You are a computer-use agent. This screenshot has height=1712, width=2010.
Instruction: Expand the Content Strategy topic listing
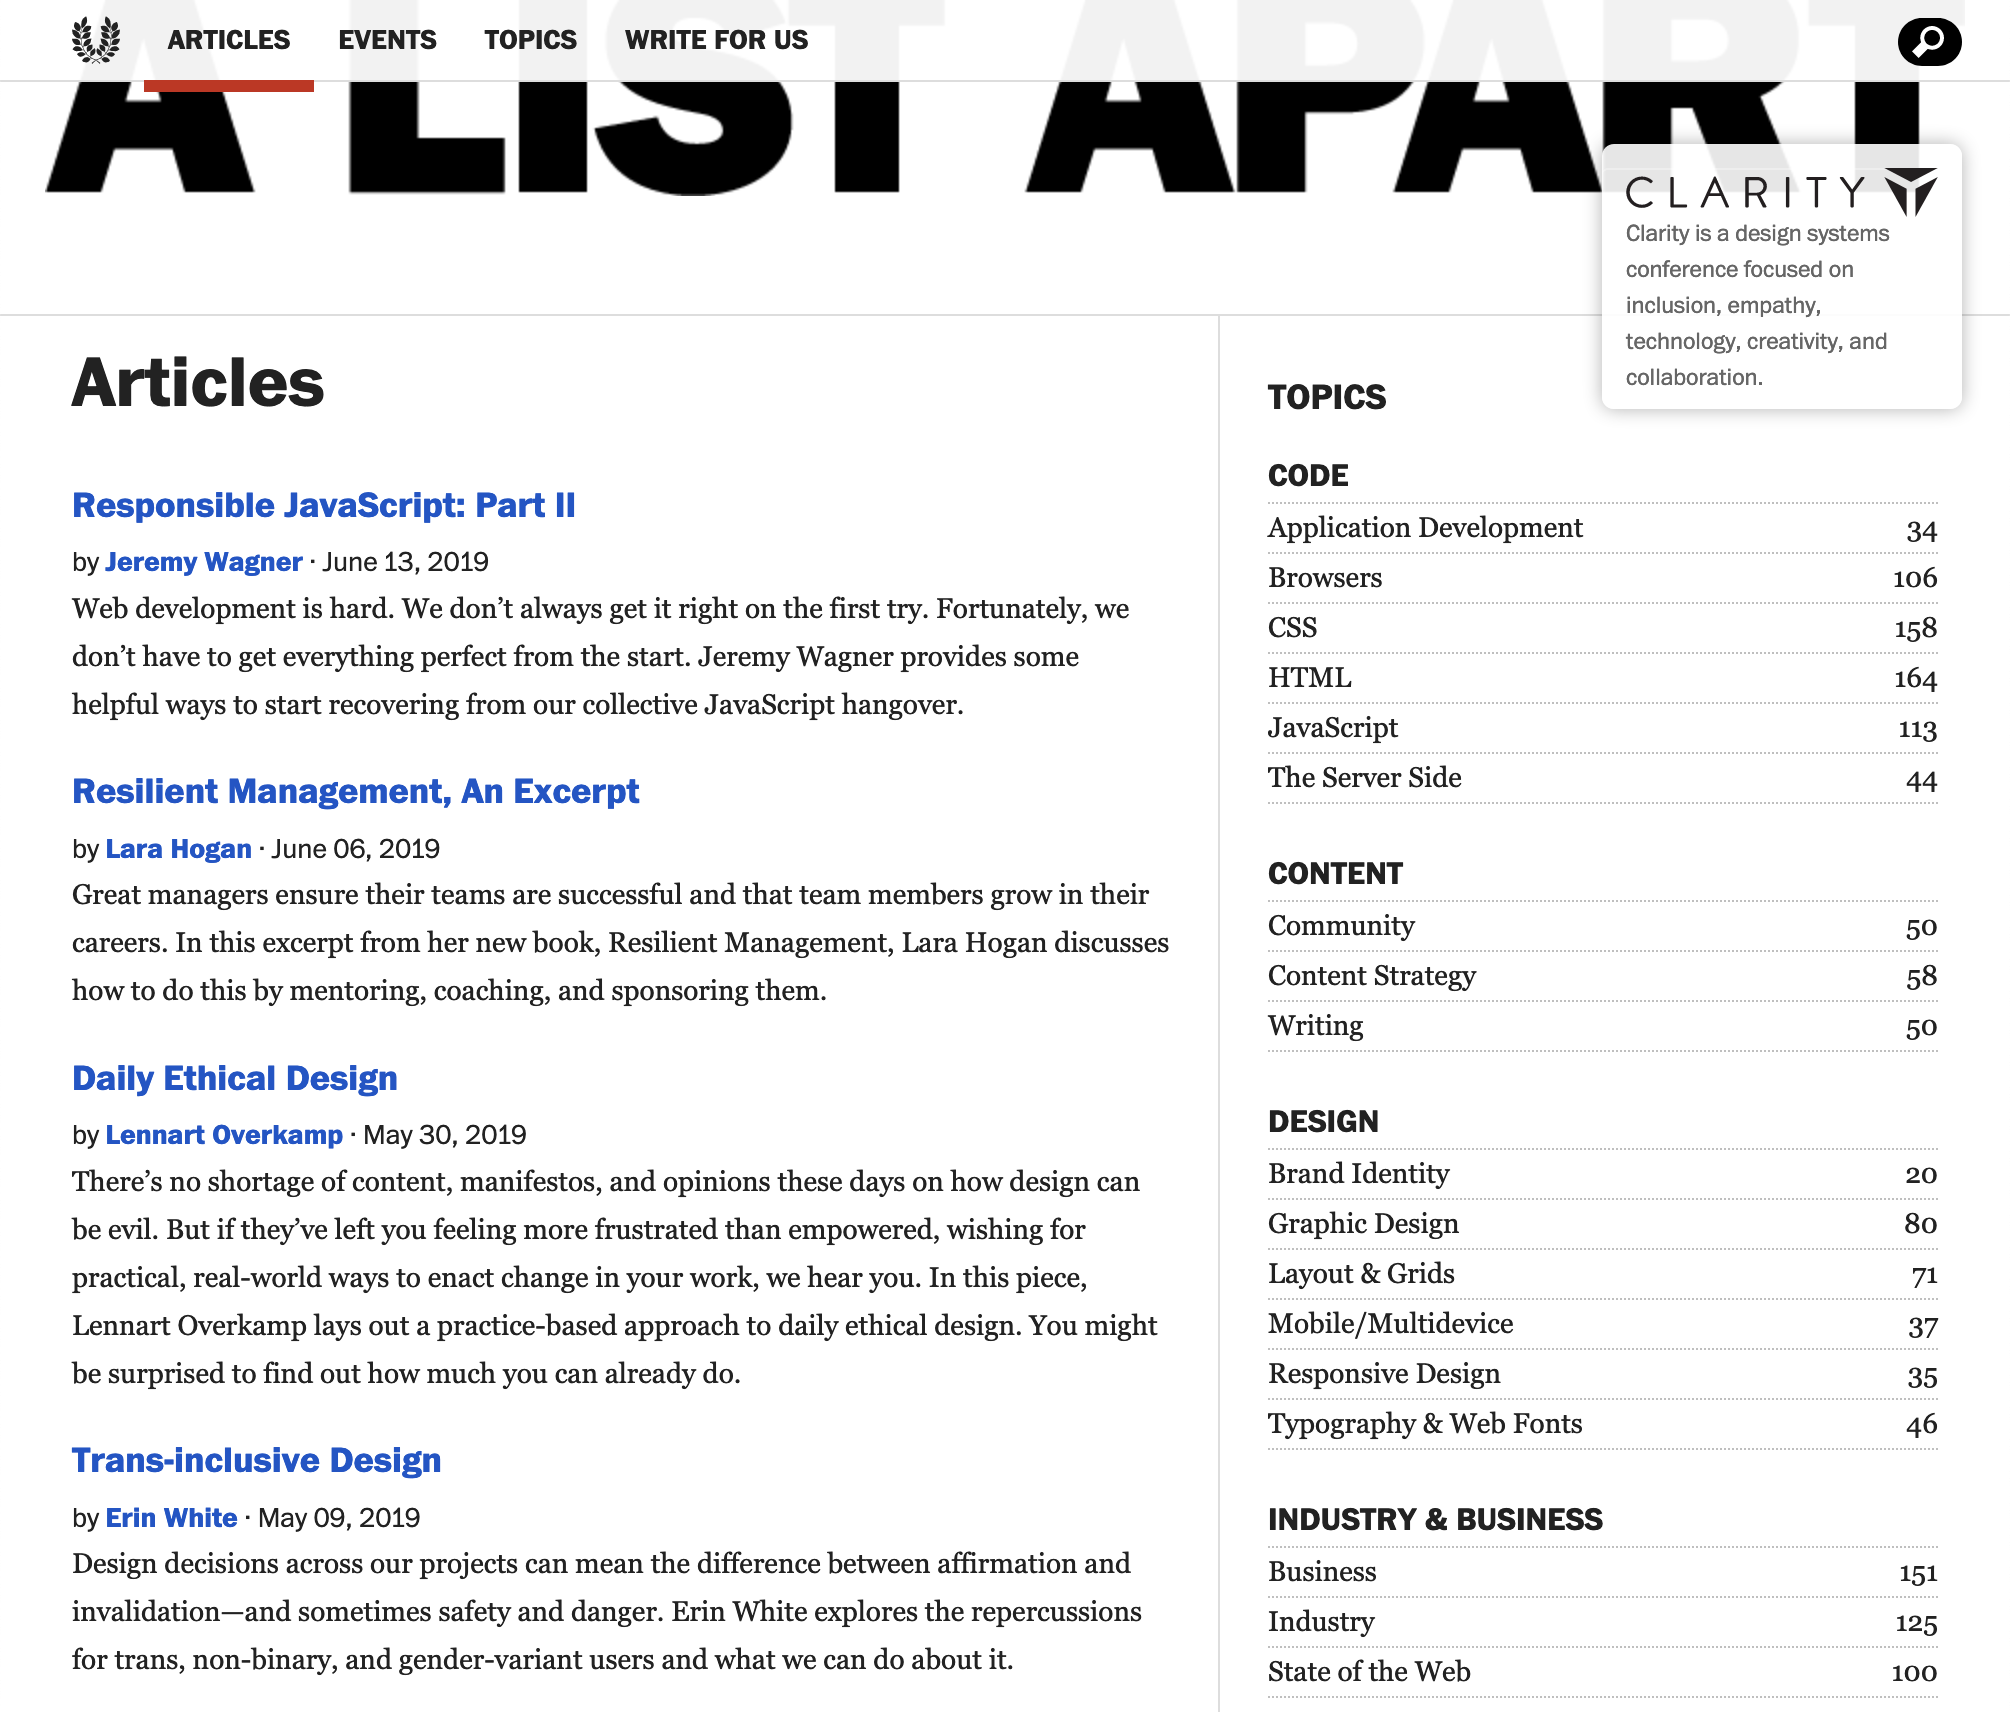1372,975
